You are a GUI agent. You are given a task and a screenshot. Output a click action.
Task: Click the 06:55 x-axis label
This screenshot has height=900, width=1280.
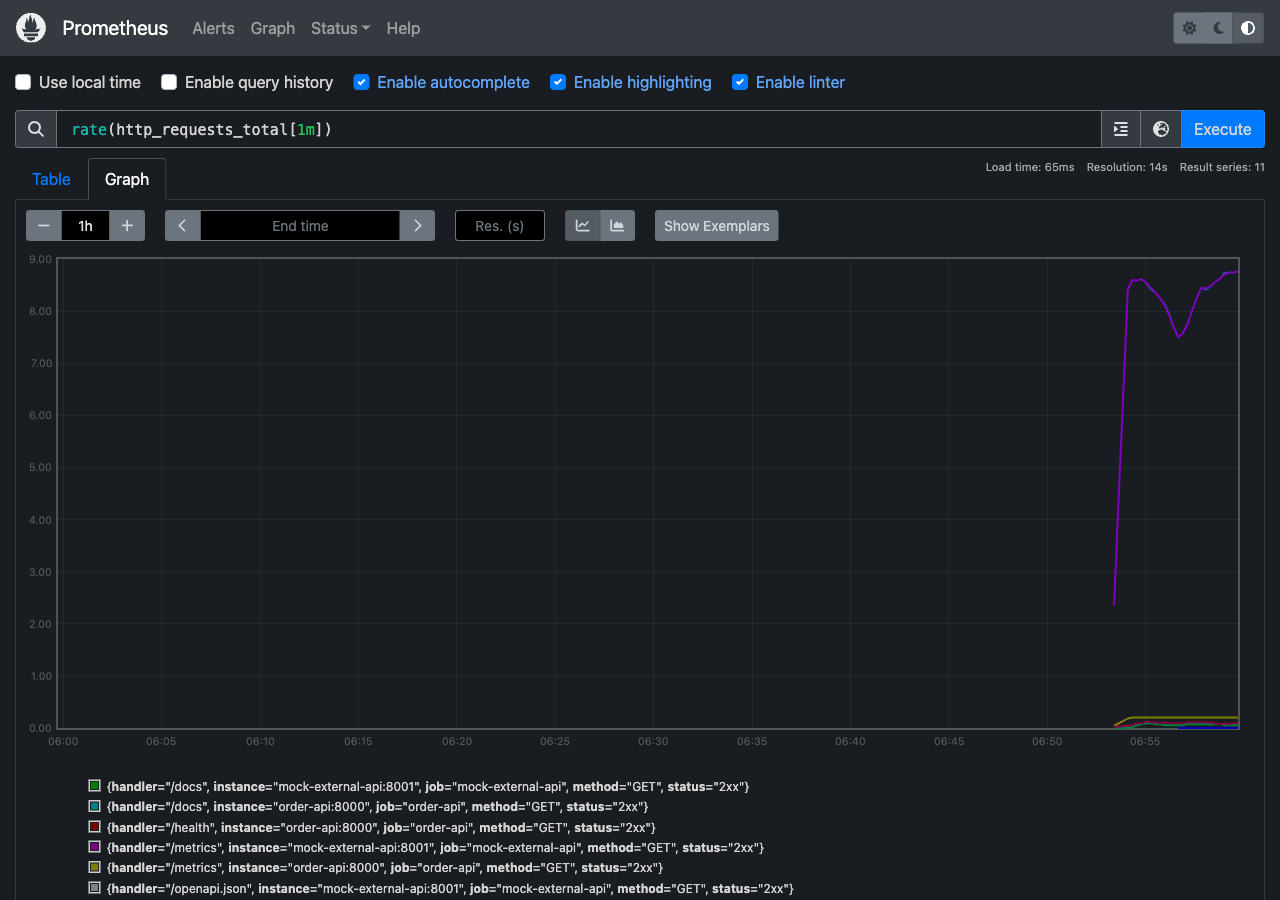(1145, 742)
